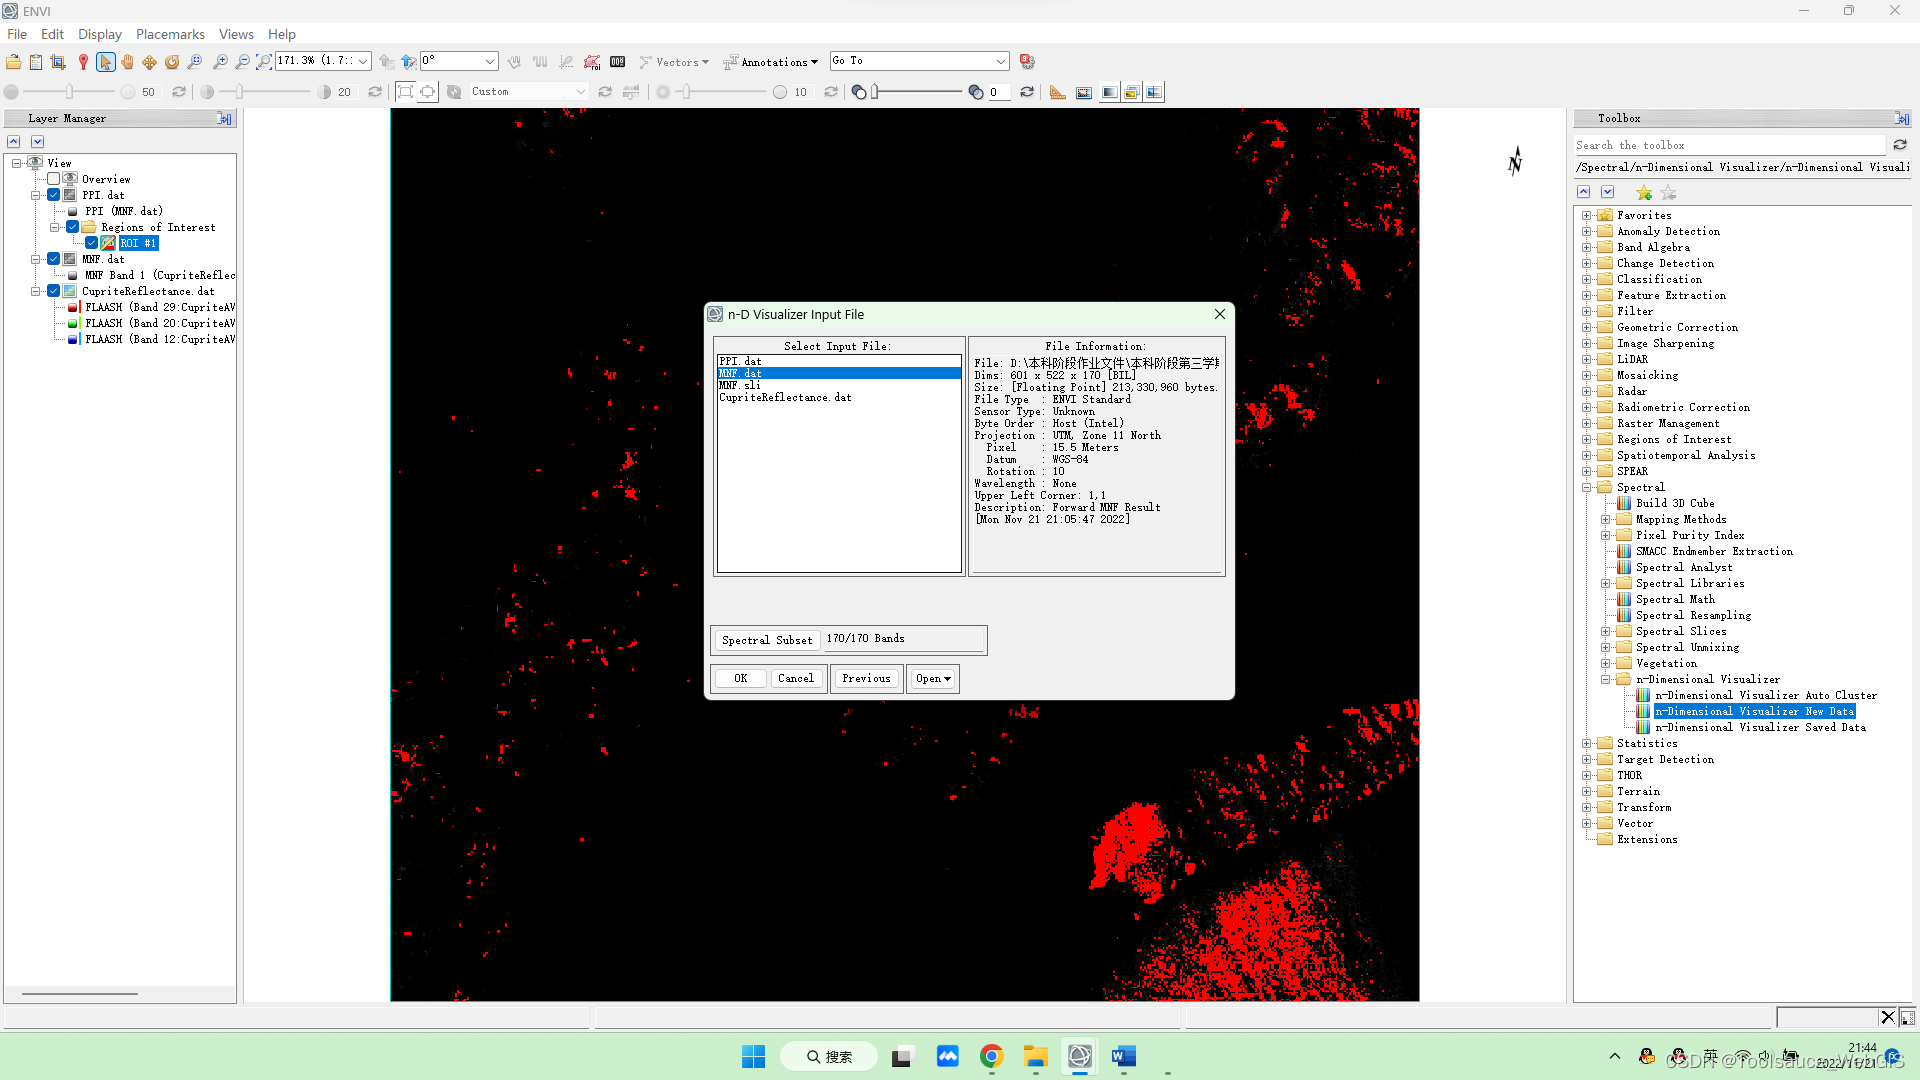
Task: Click the Zoom In magnifier icon
Action: pos(220,62)
